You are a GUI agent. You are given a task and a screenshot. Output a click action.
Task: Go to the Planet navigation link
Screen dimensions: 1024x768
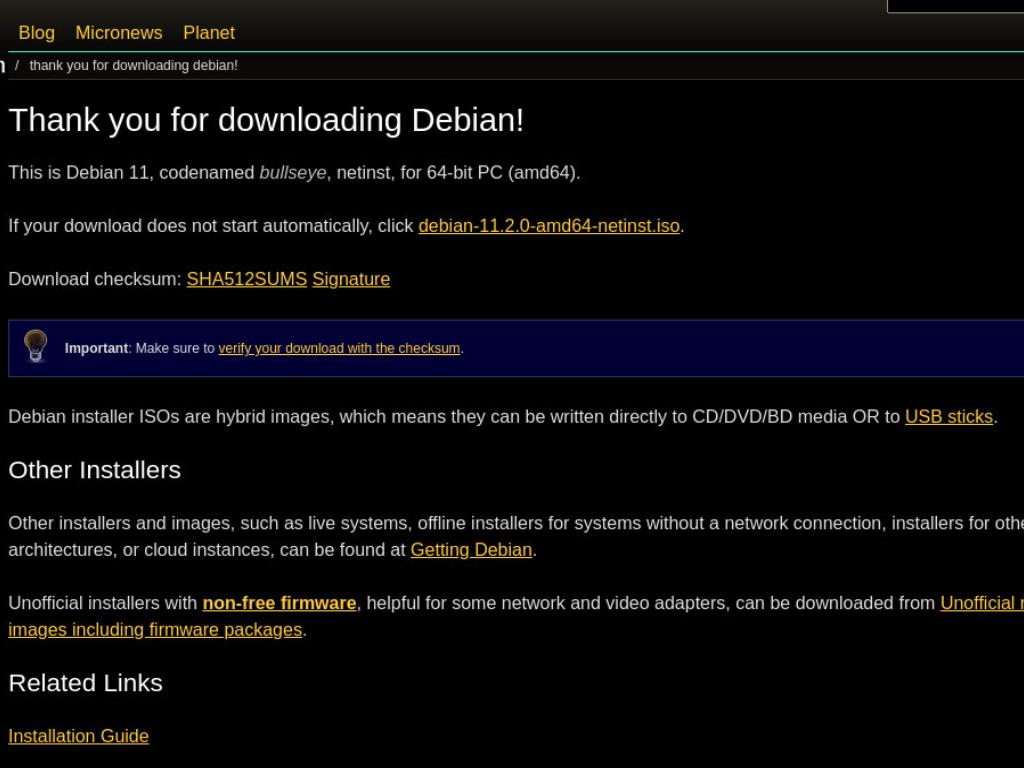(x=209, y=33)
